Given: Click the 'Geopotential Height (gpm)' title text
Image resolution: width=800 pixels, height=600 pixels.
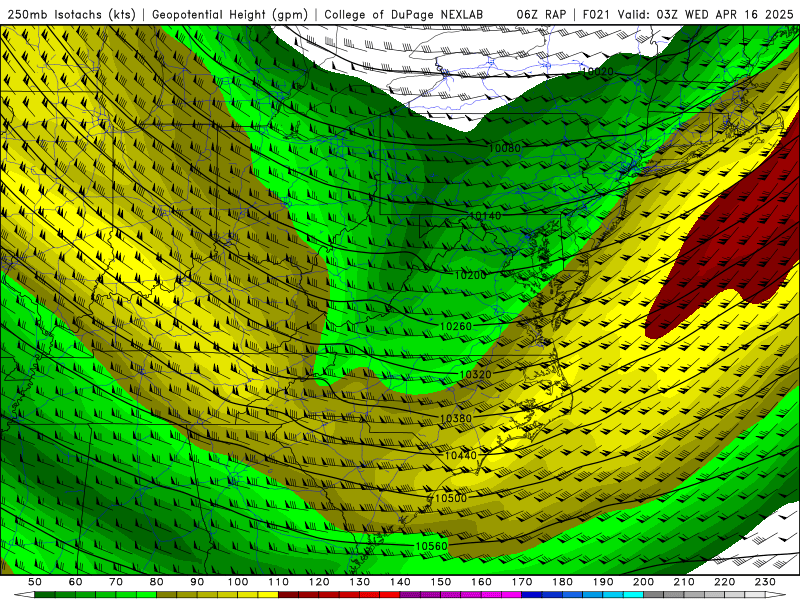Looking at the screenshot, I should [x=230, y=15].
